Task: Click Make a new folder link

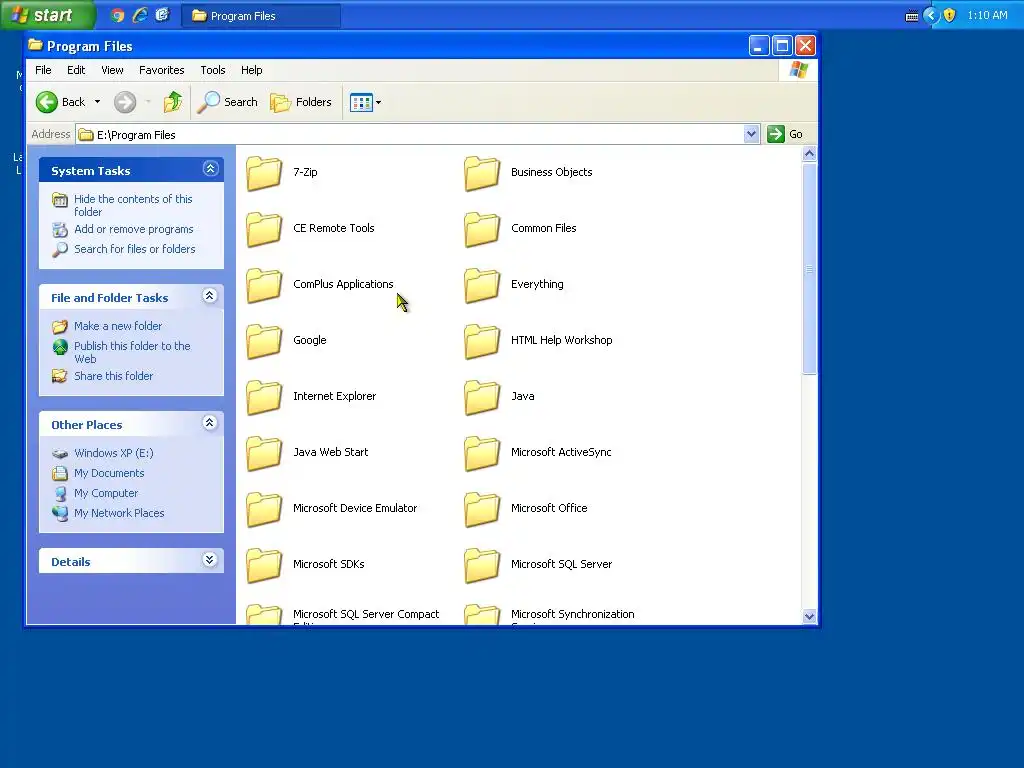Action: tap(118, 326)
